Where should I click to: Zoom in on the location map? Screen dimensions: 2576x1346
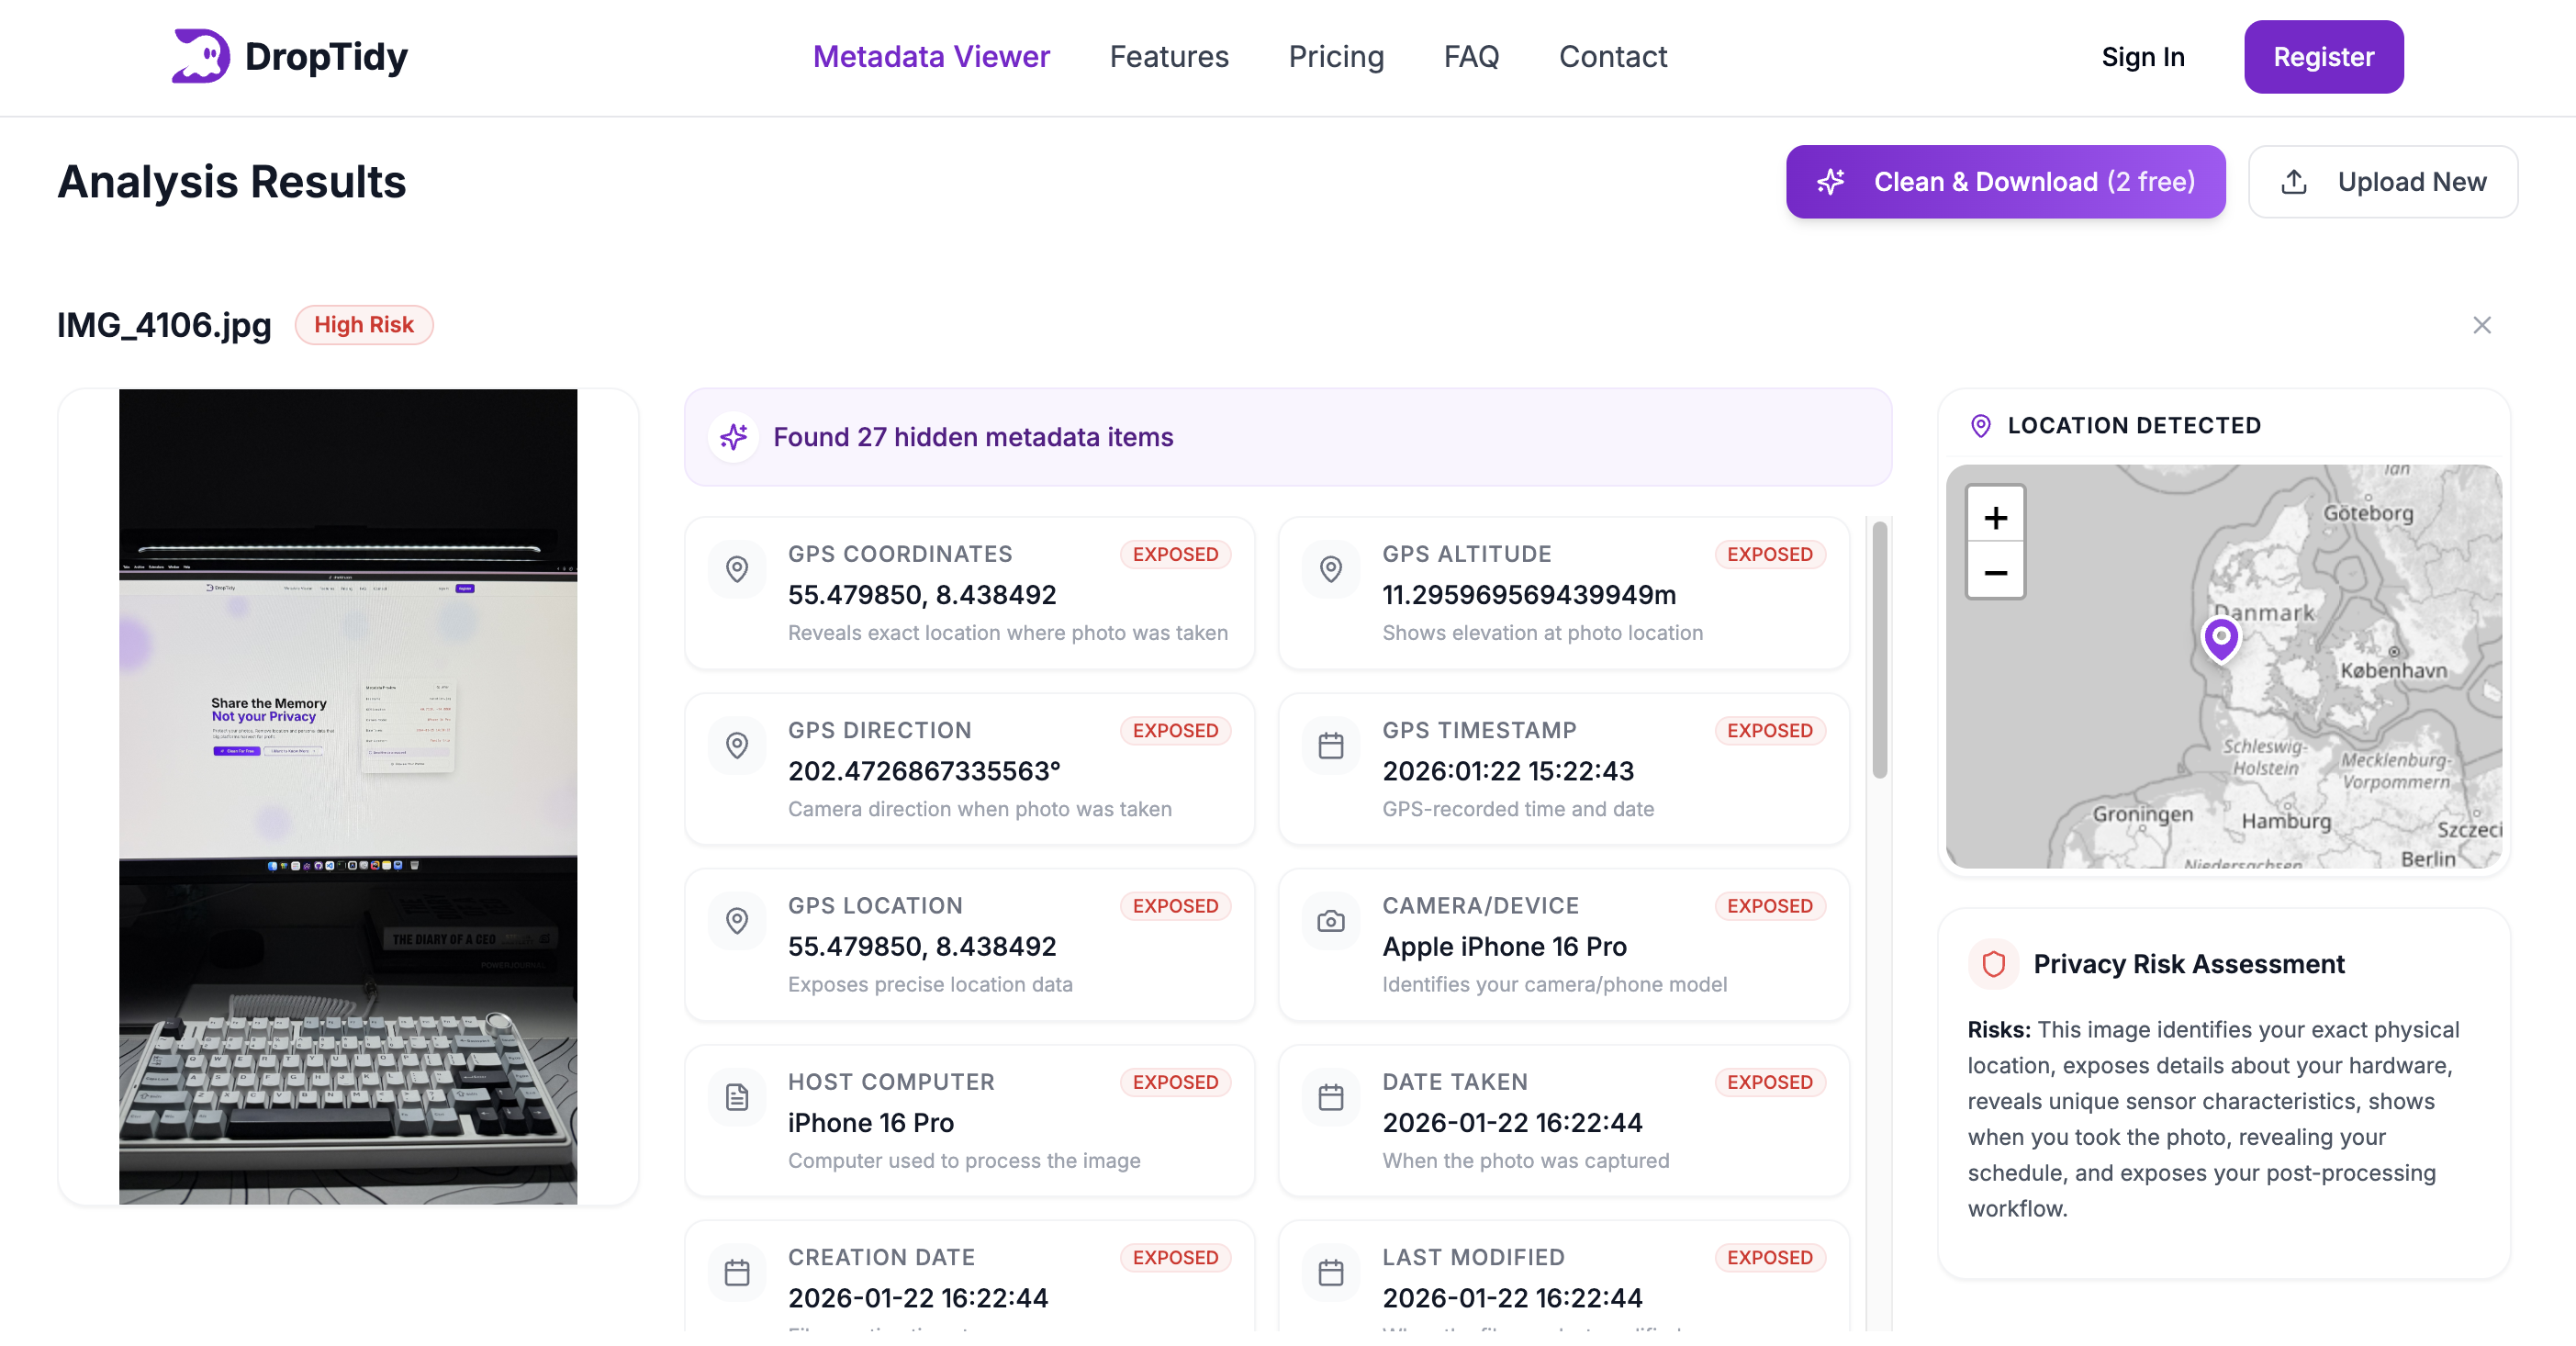[x=1995, y=517]
